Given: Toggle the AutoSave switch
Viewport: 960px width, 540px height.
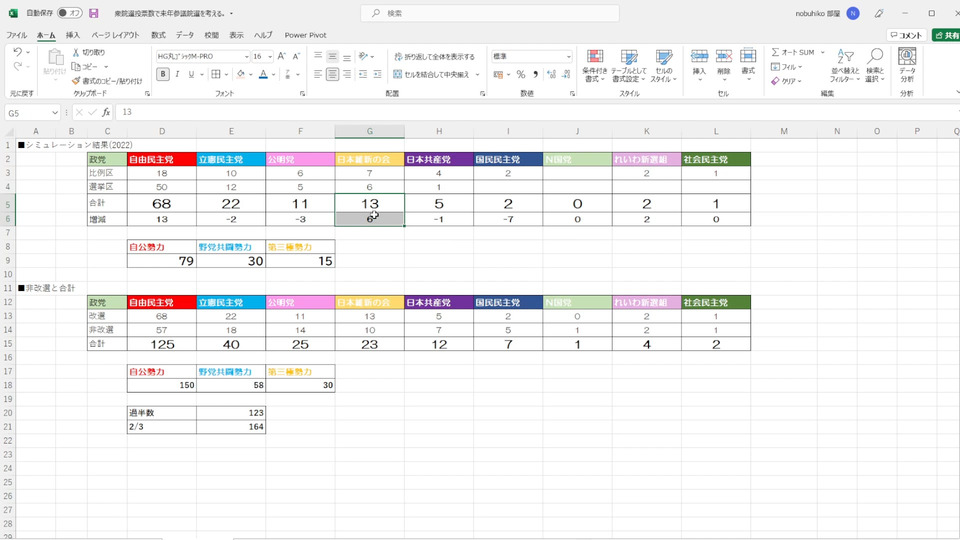Looking at the screenshot, I should click(x=69, y=13).
